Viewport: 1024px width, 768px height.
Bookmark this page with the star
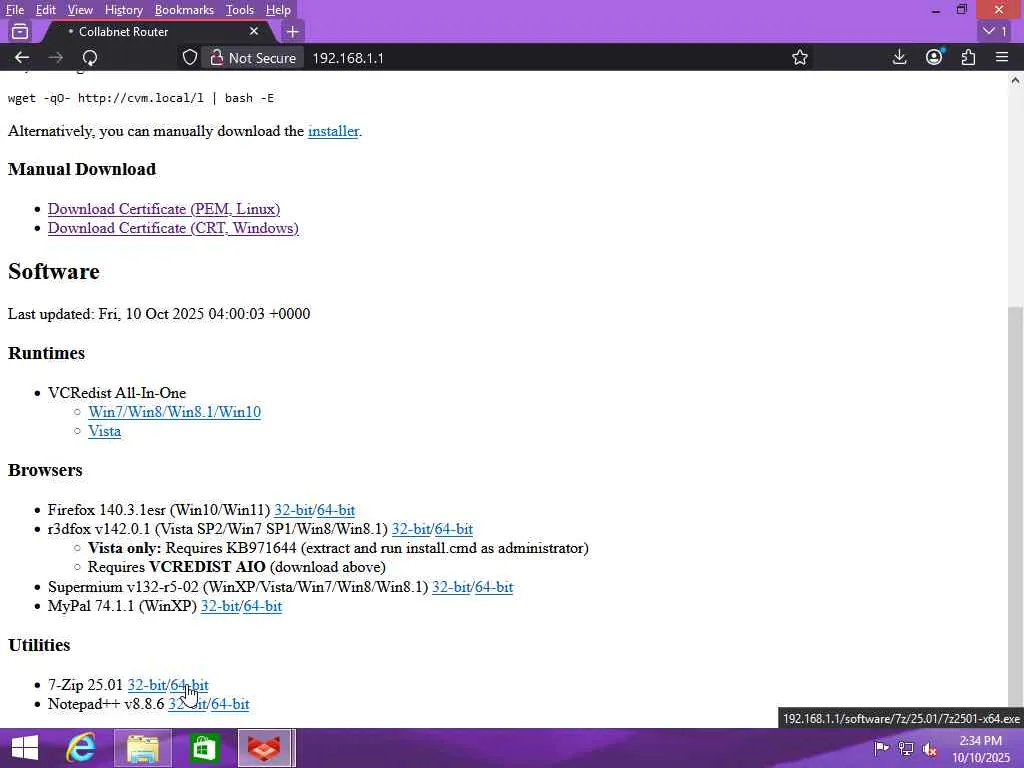point(799,57)
